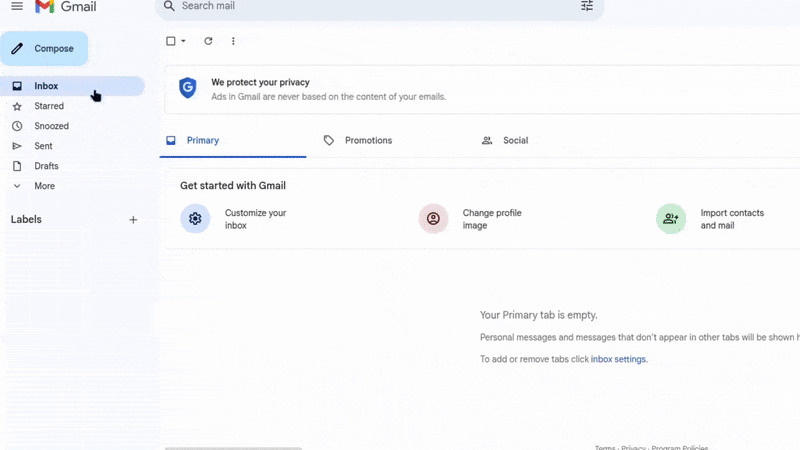Refresh the mail list
This screenshot has width=800, height=450.
pos(208,41)
